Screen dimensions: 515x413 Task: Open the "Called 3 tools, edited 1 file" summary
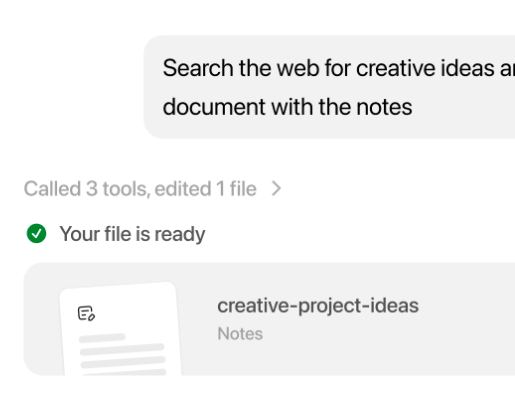click(153, 189)
